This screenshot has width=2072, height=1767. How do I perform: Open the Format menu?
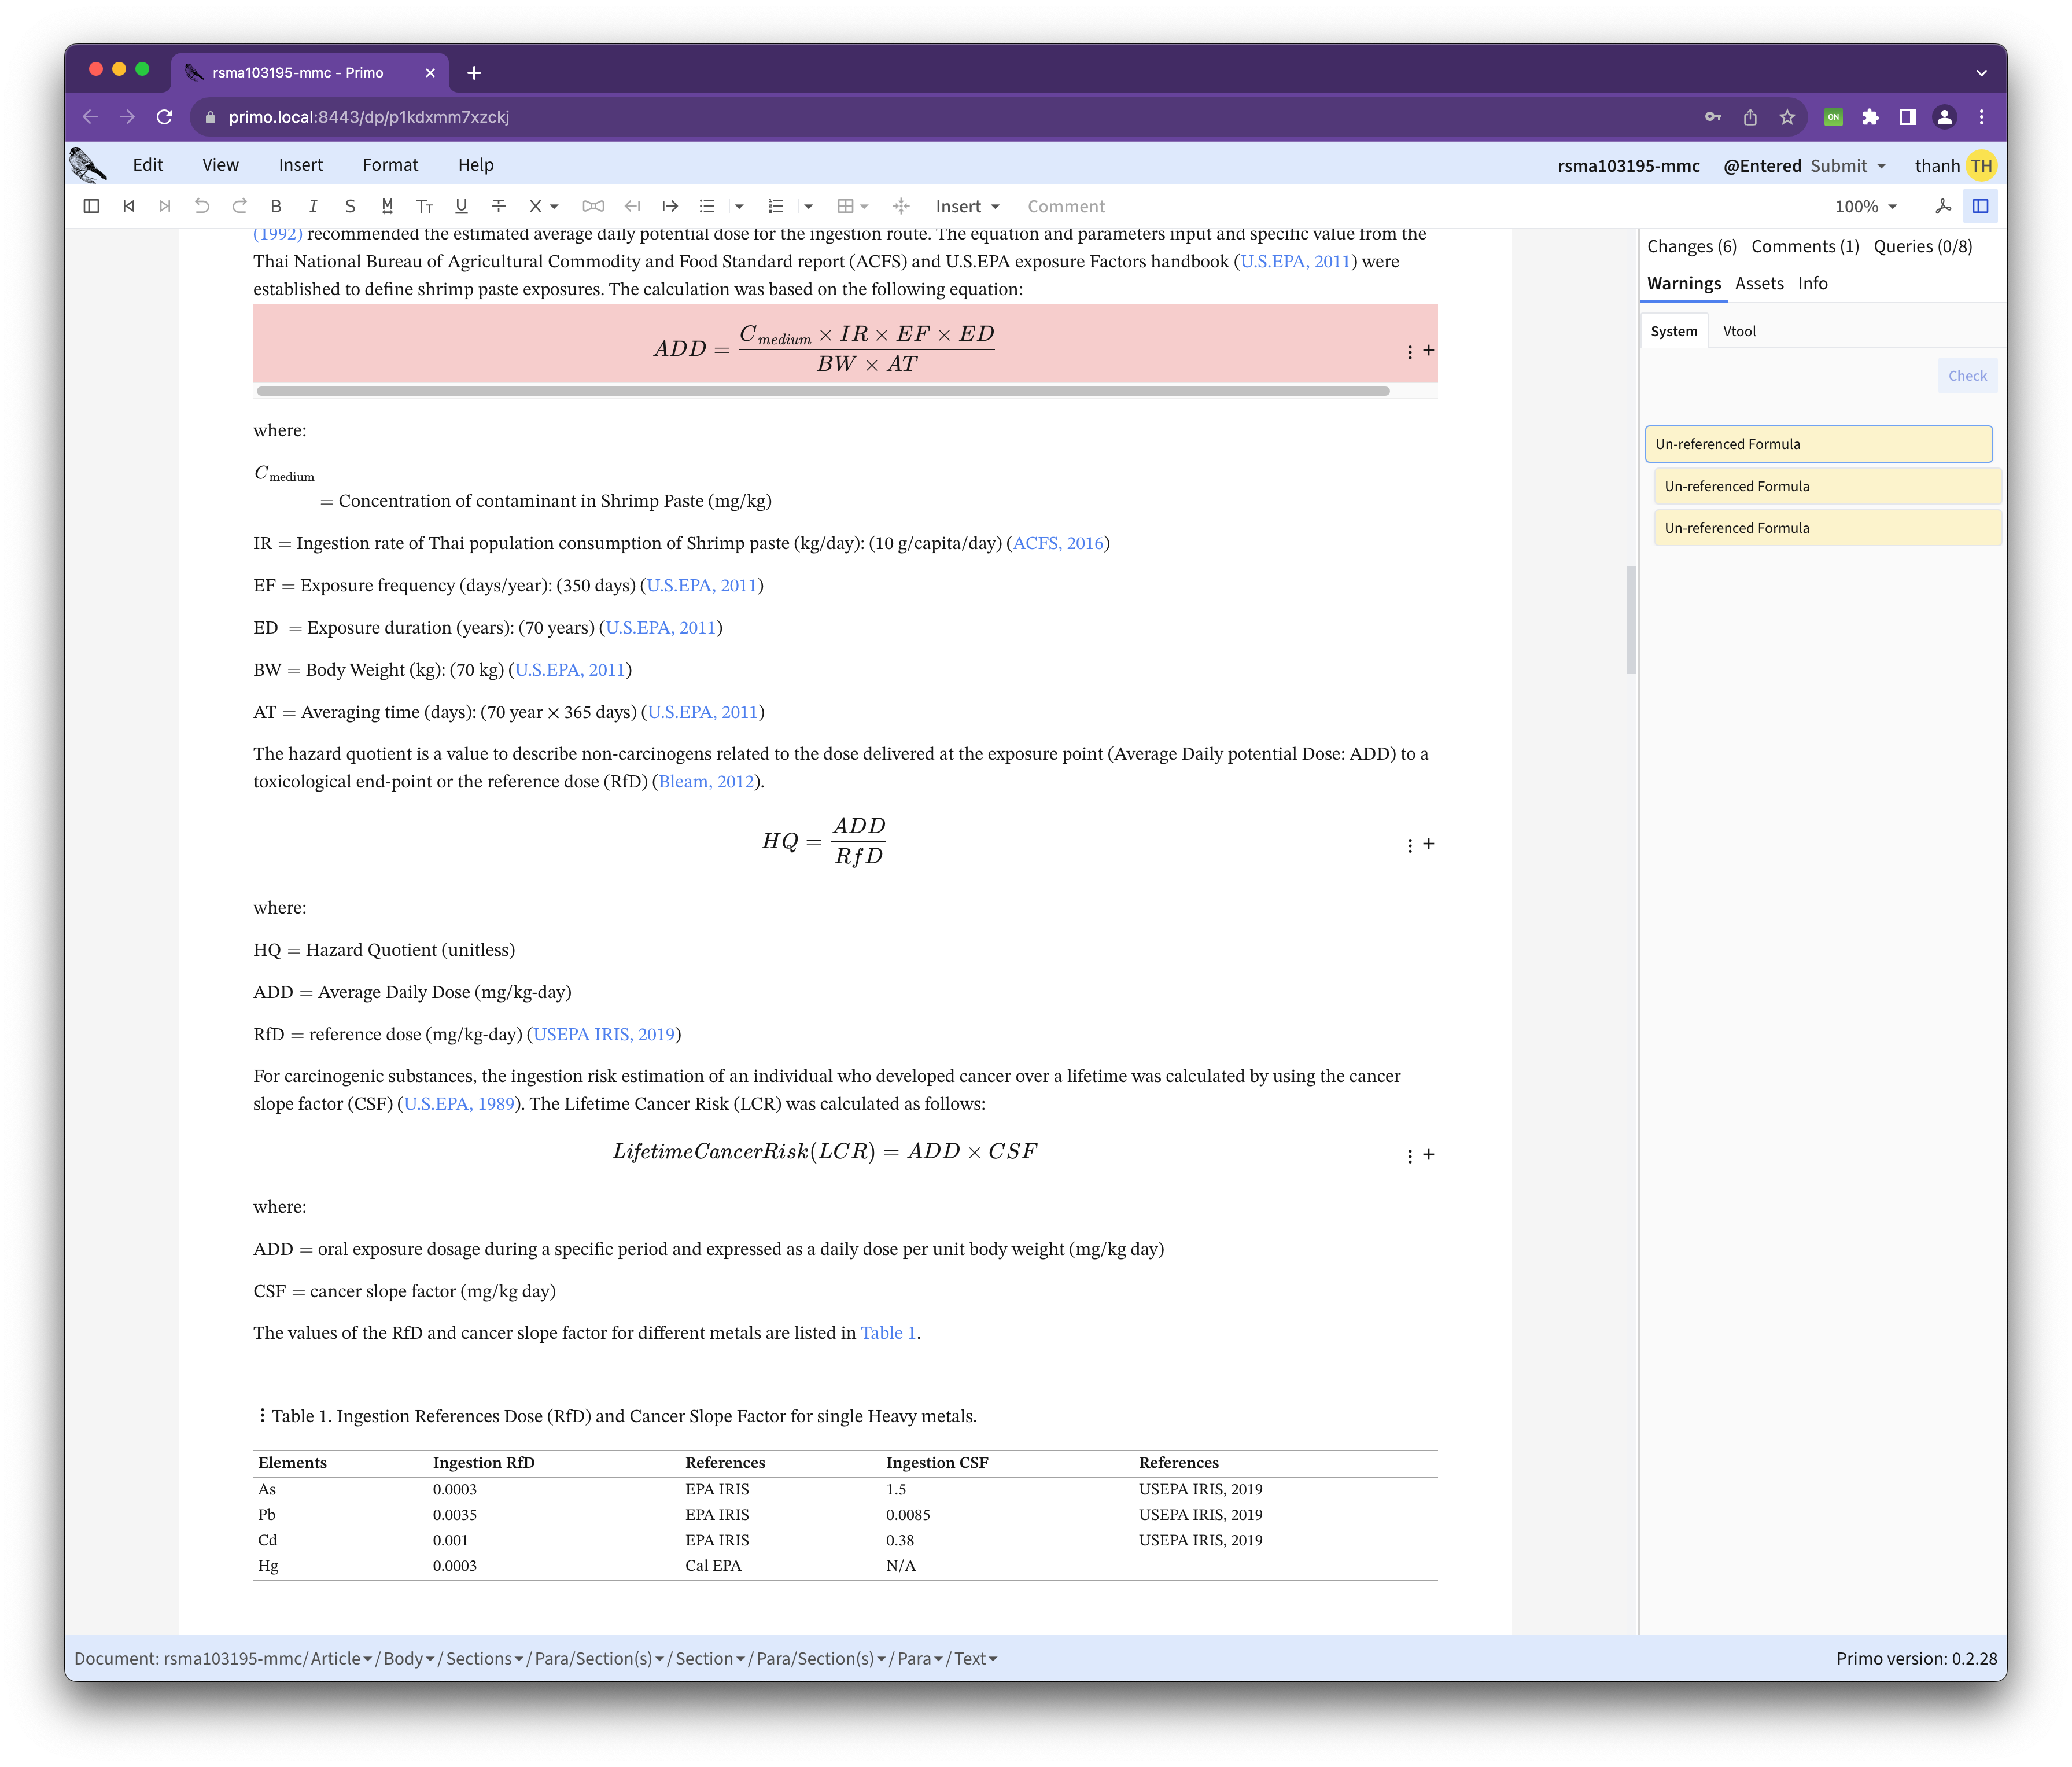[x=390, y=165]
